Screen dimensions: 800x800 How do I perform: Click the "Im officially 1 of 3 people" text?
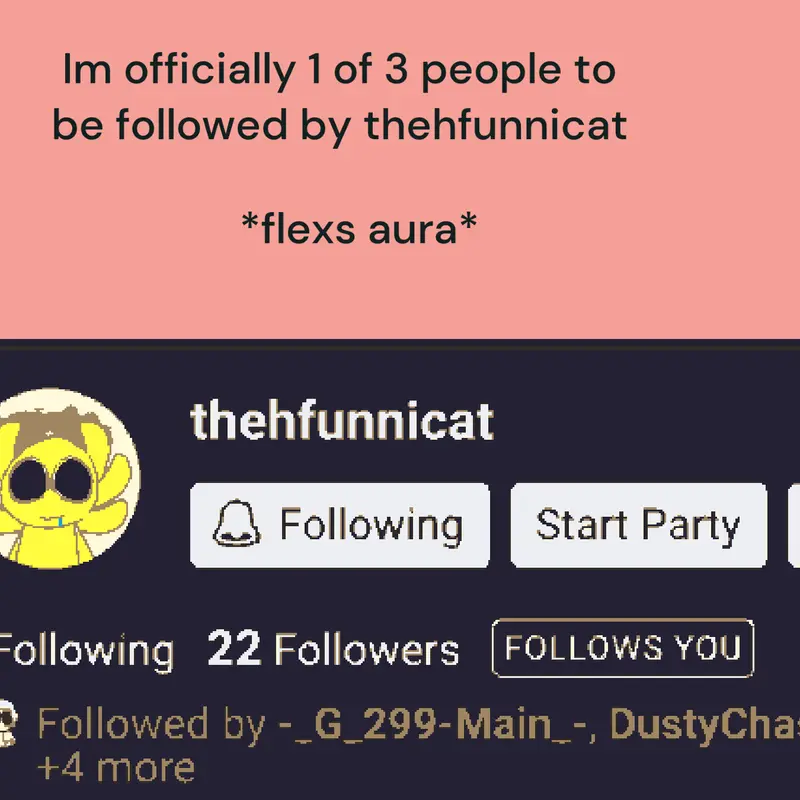pos(339,70)
